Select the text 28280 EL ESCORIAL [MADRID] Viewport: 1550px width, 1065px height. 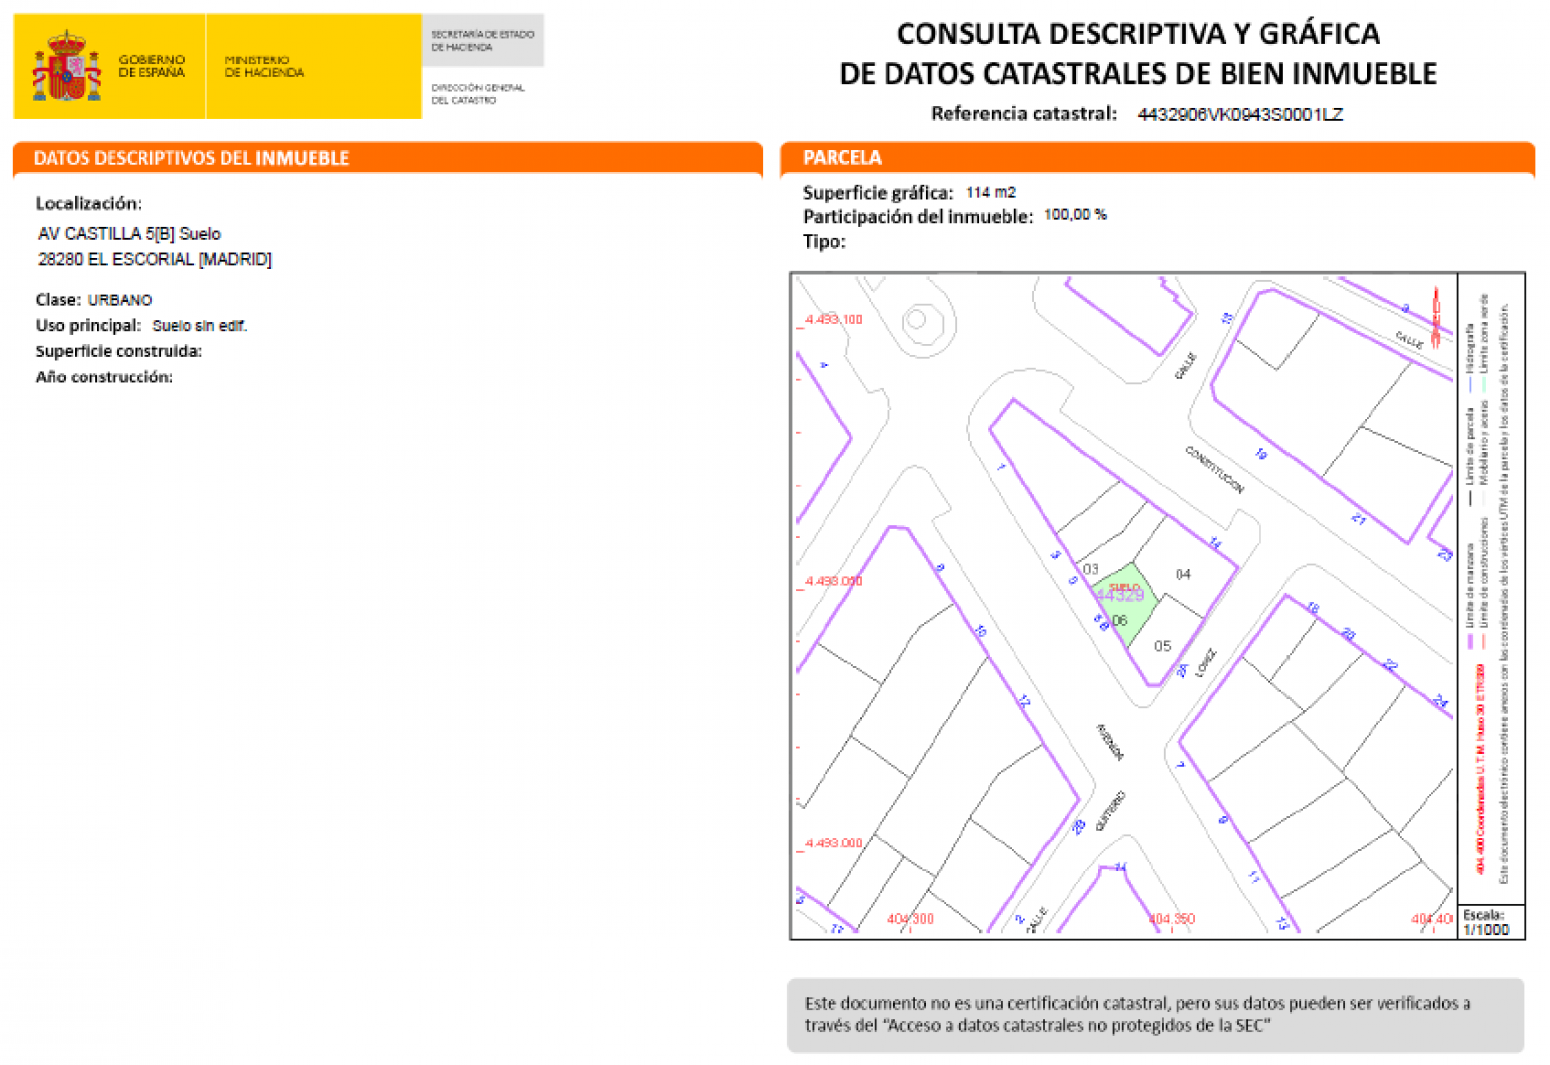click(155, 260)
